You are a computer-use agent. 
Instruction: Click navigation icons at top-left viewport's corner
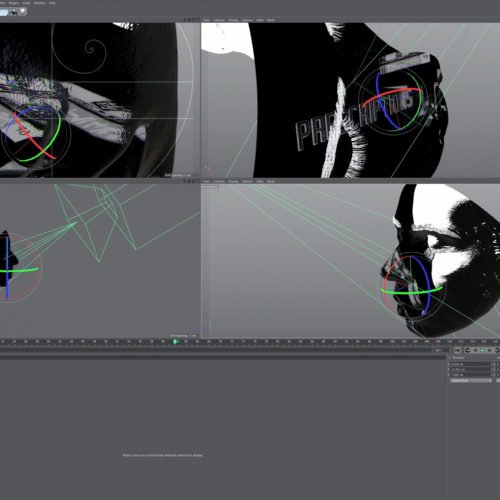point(192,20)
